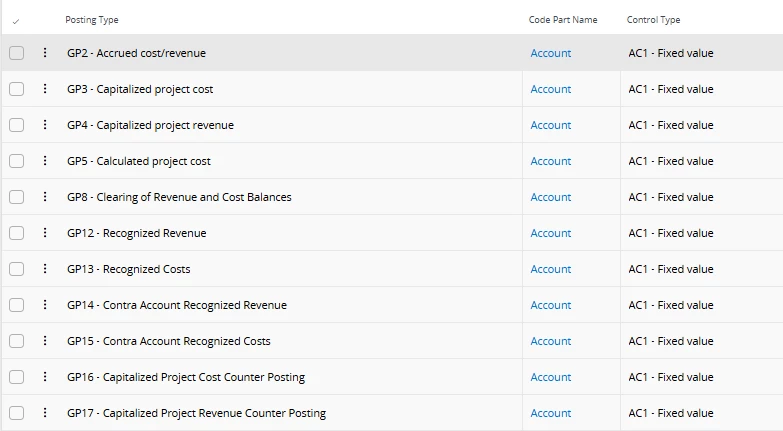Open row menu for GP12 Recognized Revenue
The width and height of the screenshot is (783, 431).
[x=45, y=232]
